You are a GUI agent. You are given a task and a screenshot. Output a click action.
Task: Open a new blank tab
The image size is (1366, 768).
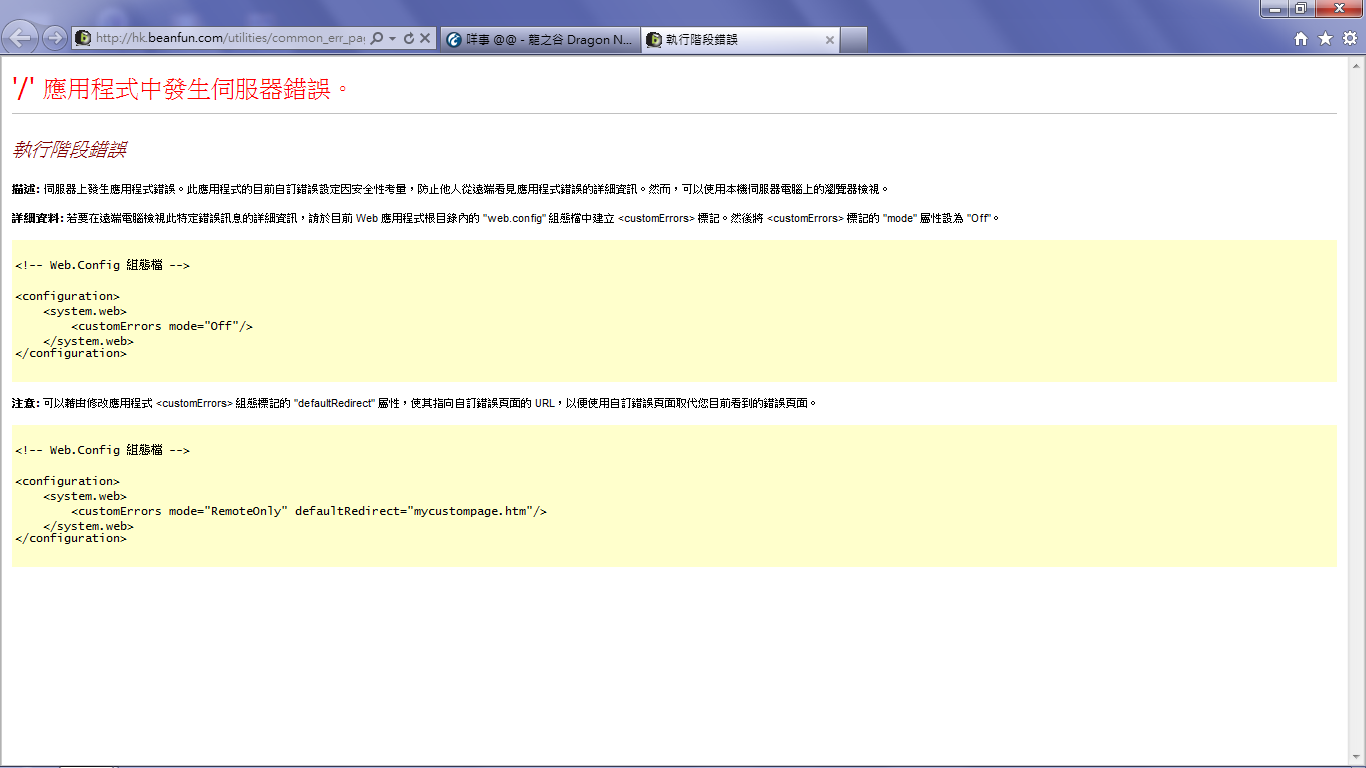[x=853, y=40]
